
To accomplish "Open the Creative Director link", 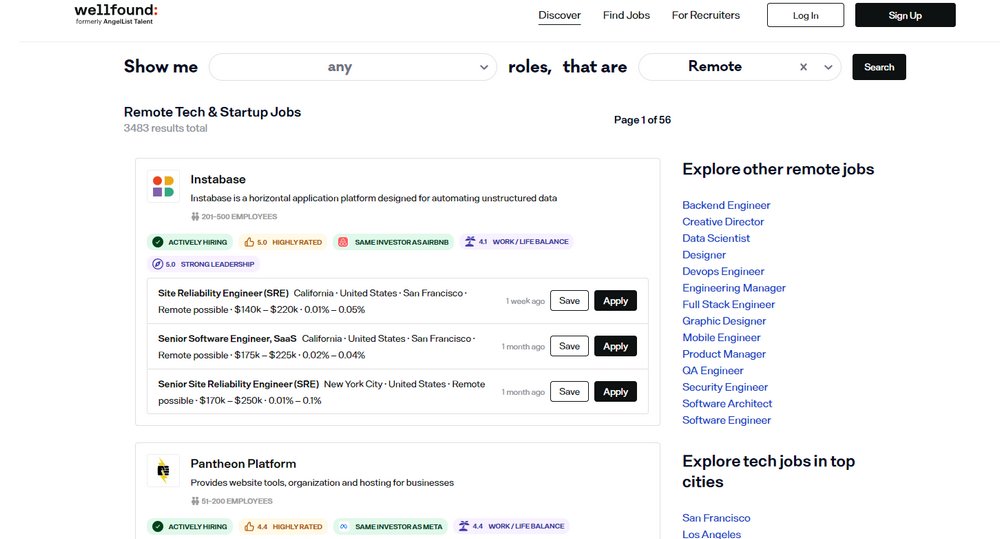I will (x=723, y=222).
